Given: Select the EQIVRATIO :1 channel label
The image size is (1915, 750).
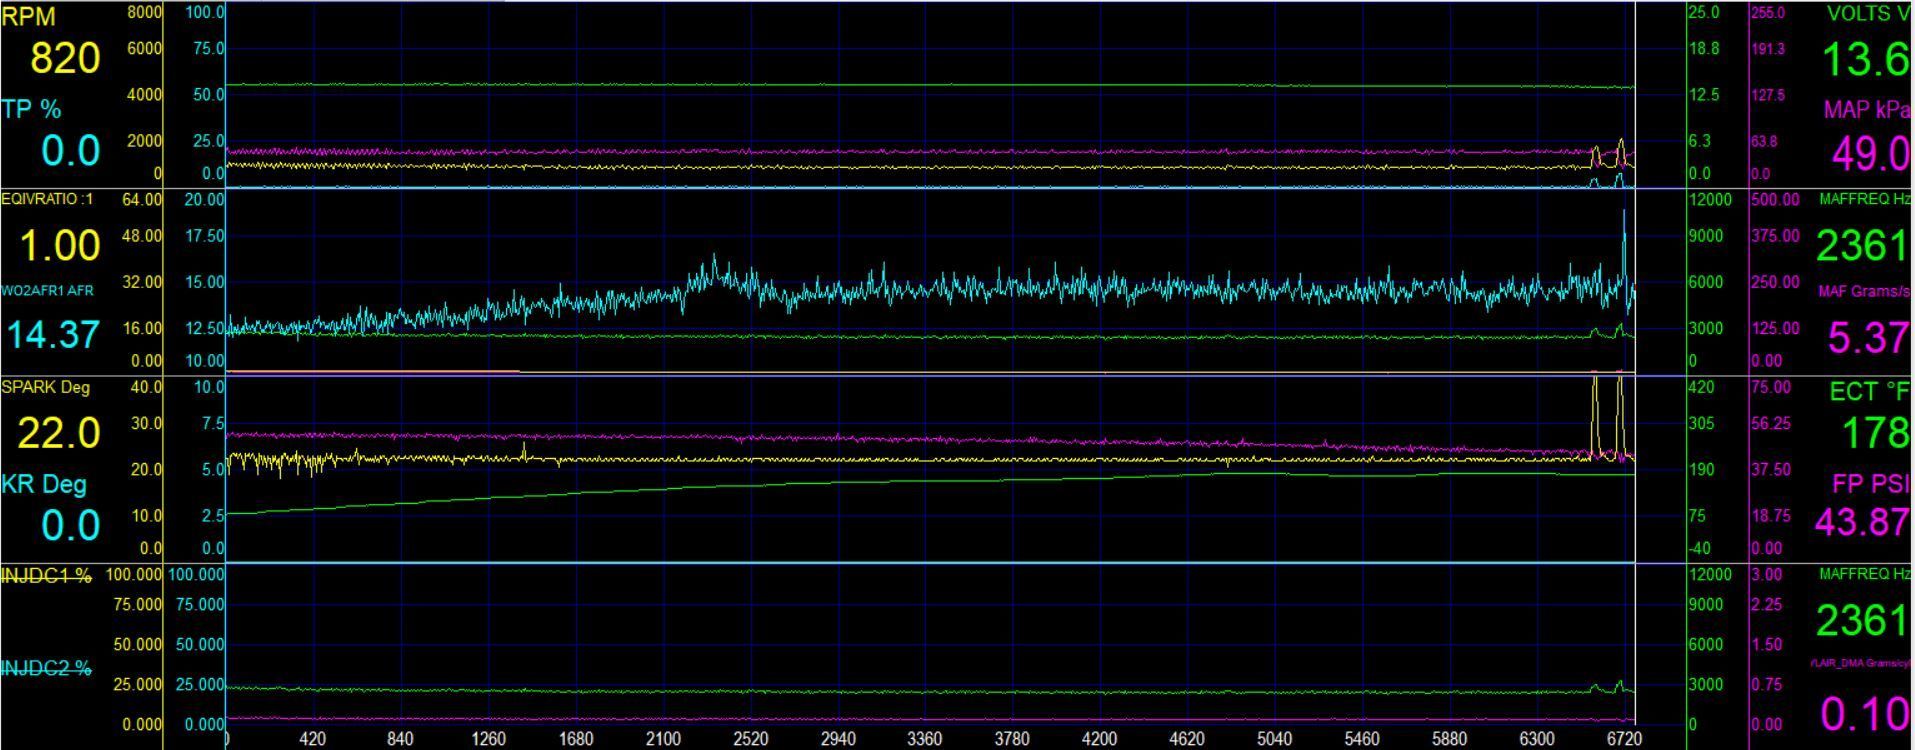Looking at the screenshot, I should tap(47, 200).
